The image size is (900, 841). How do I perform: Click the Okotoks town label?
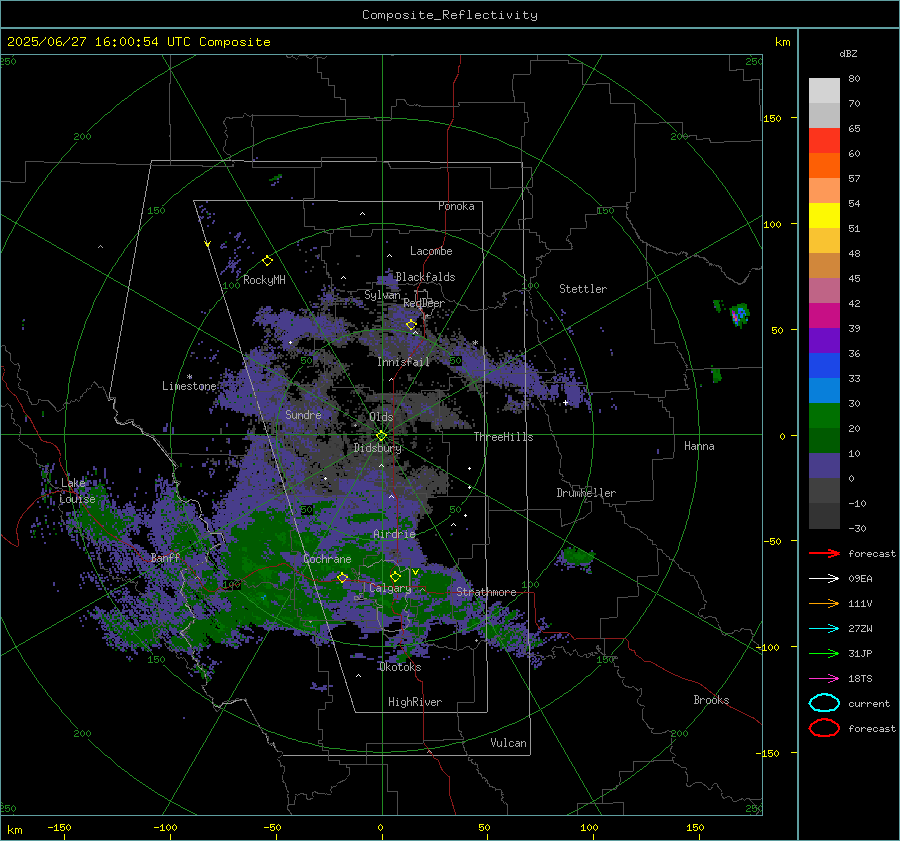(400, 668)
